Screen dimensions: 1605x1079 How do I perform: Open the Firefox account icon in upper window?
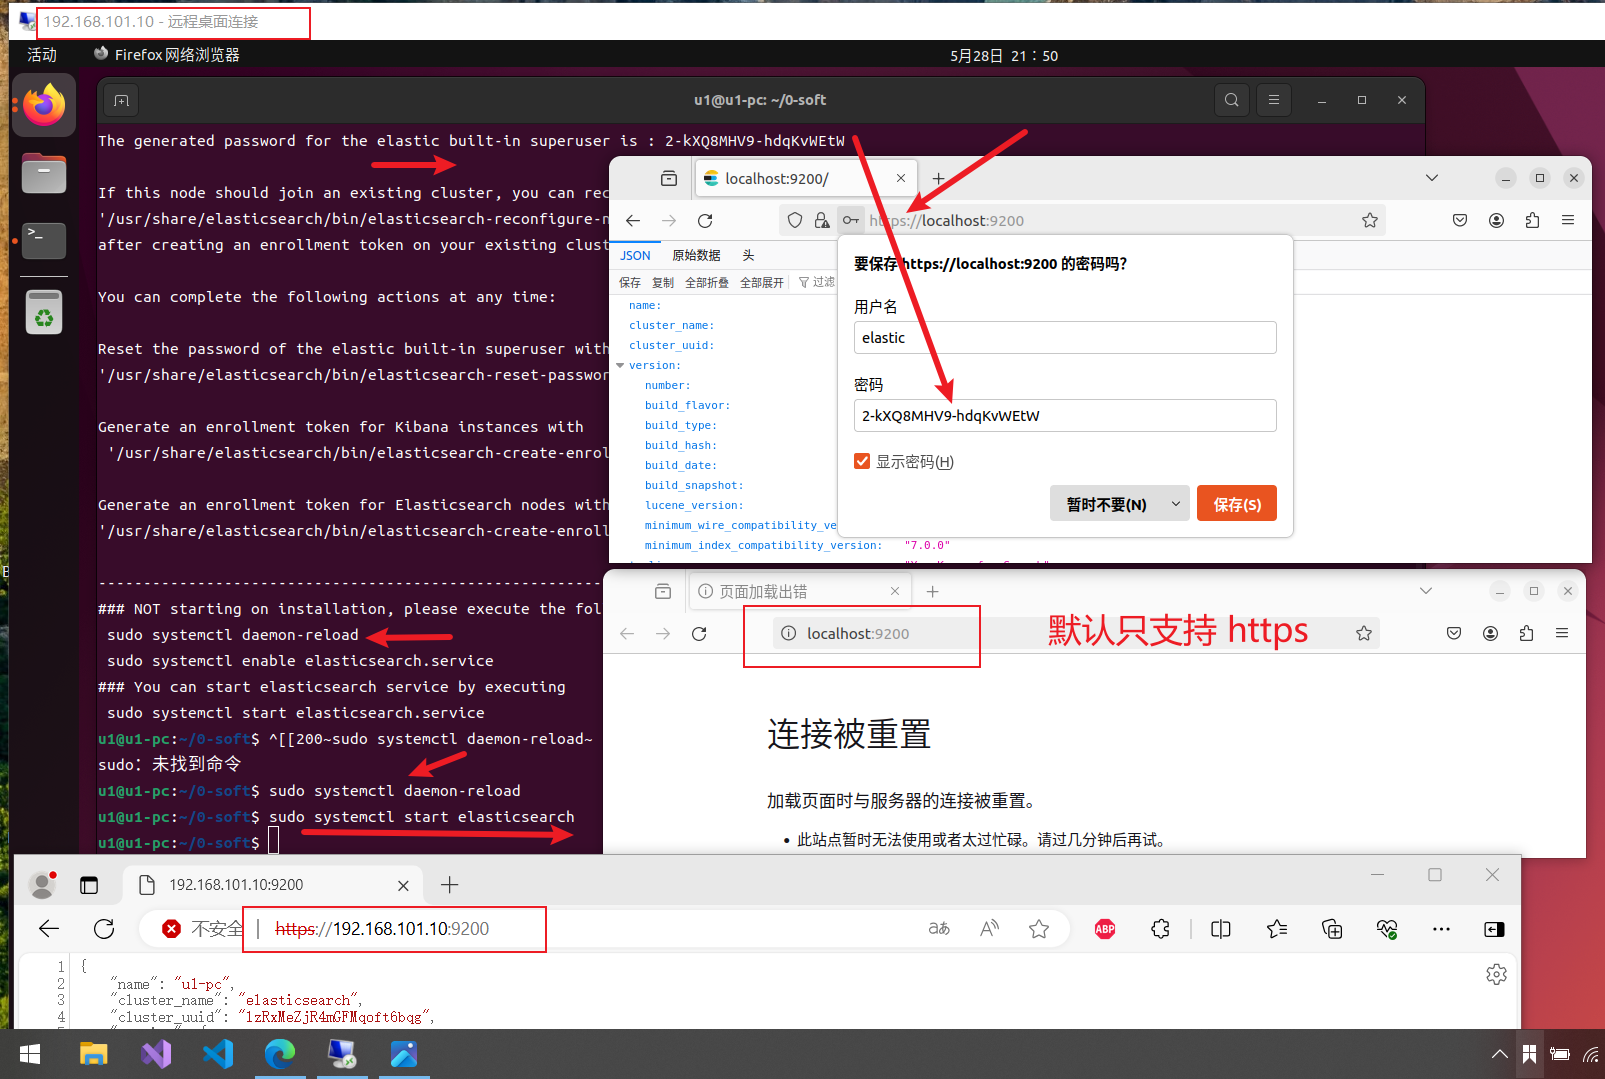pos(1496,220)
